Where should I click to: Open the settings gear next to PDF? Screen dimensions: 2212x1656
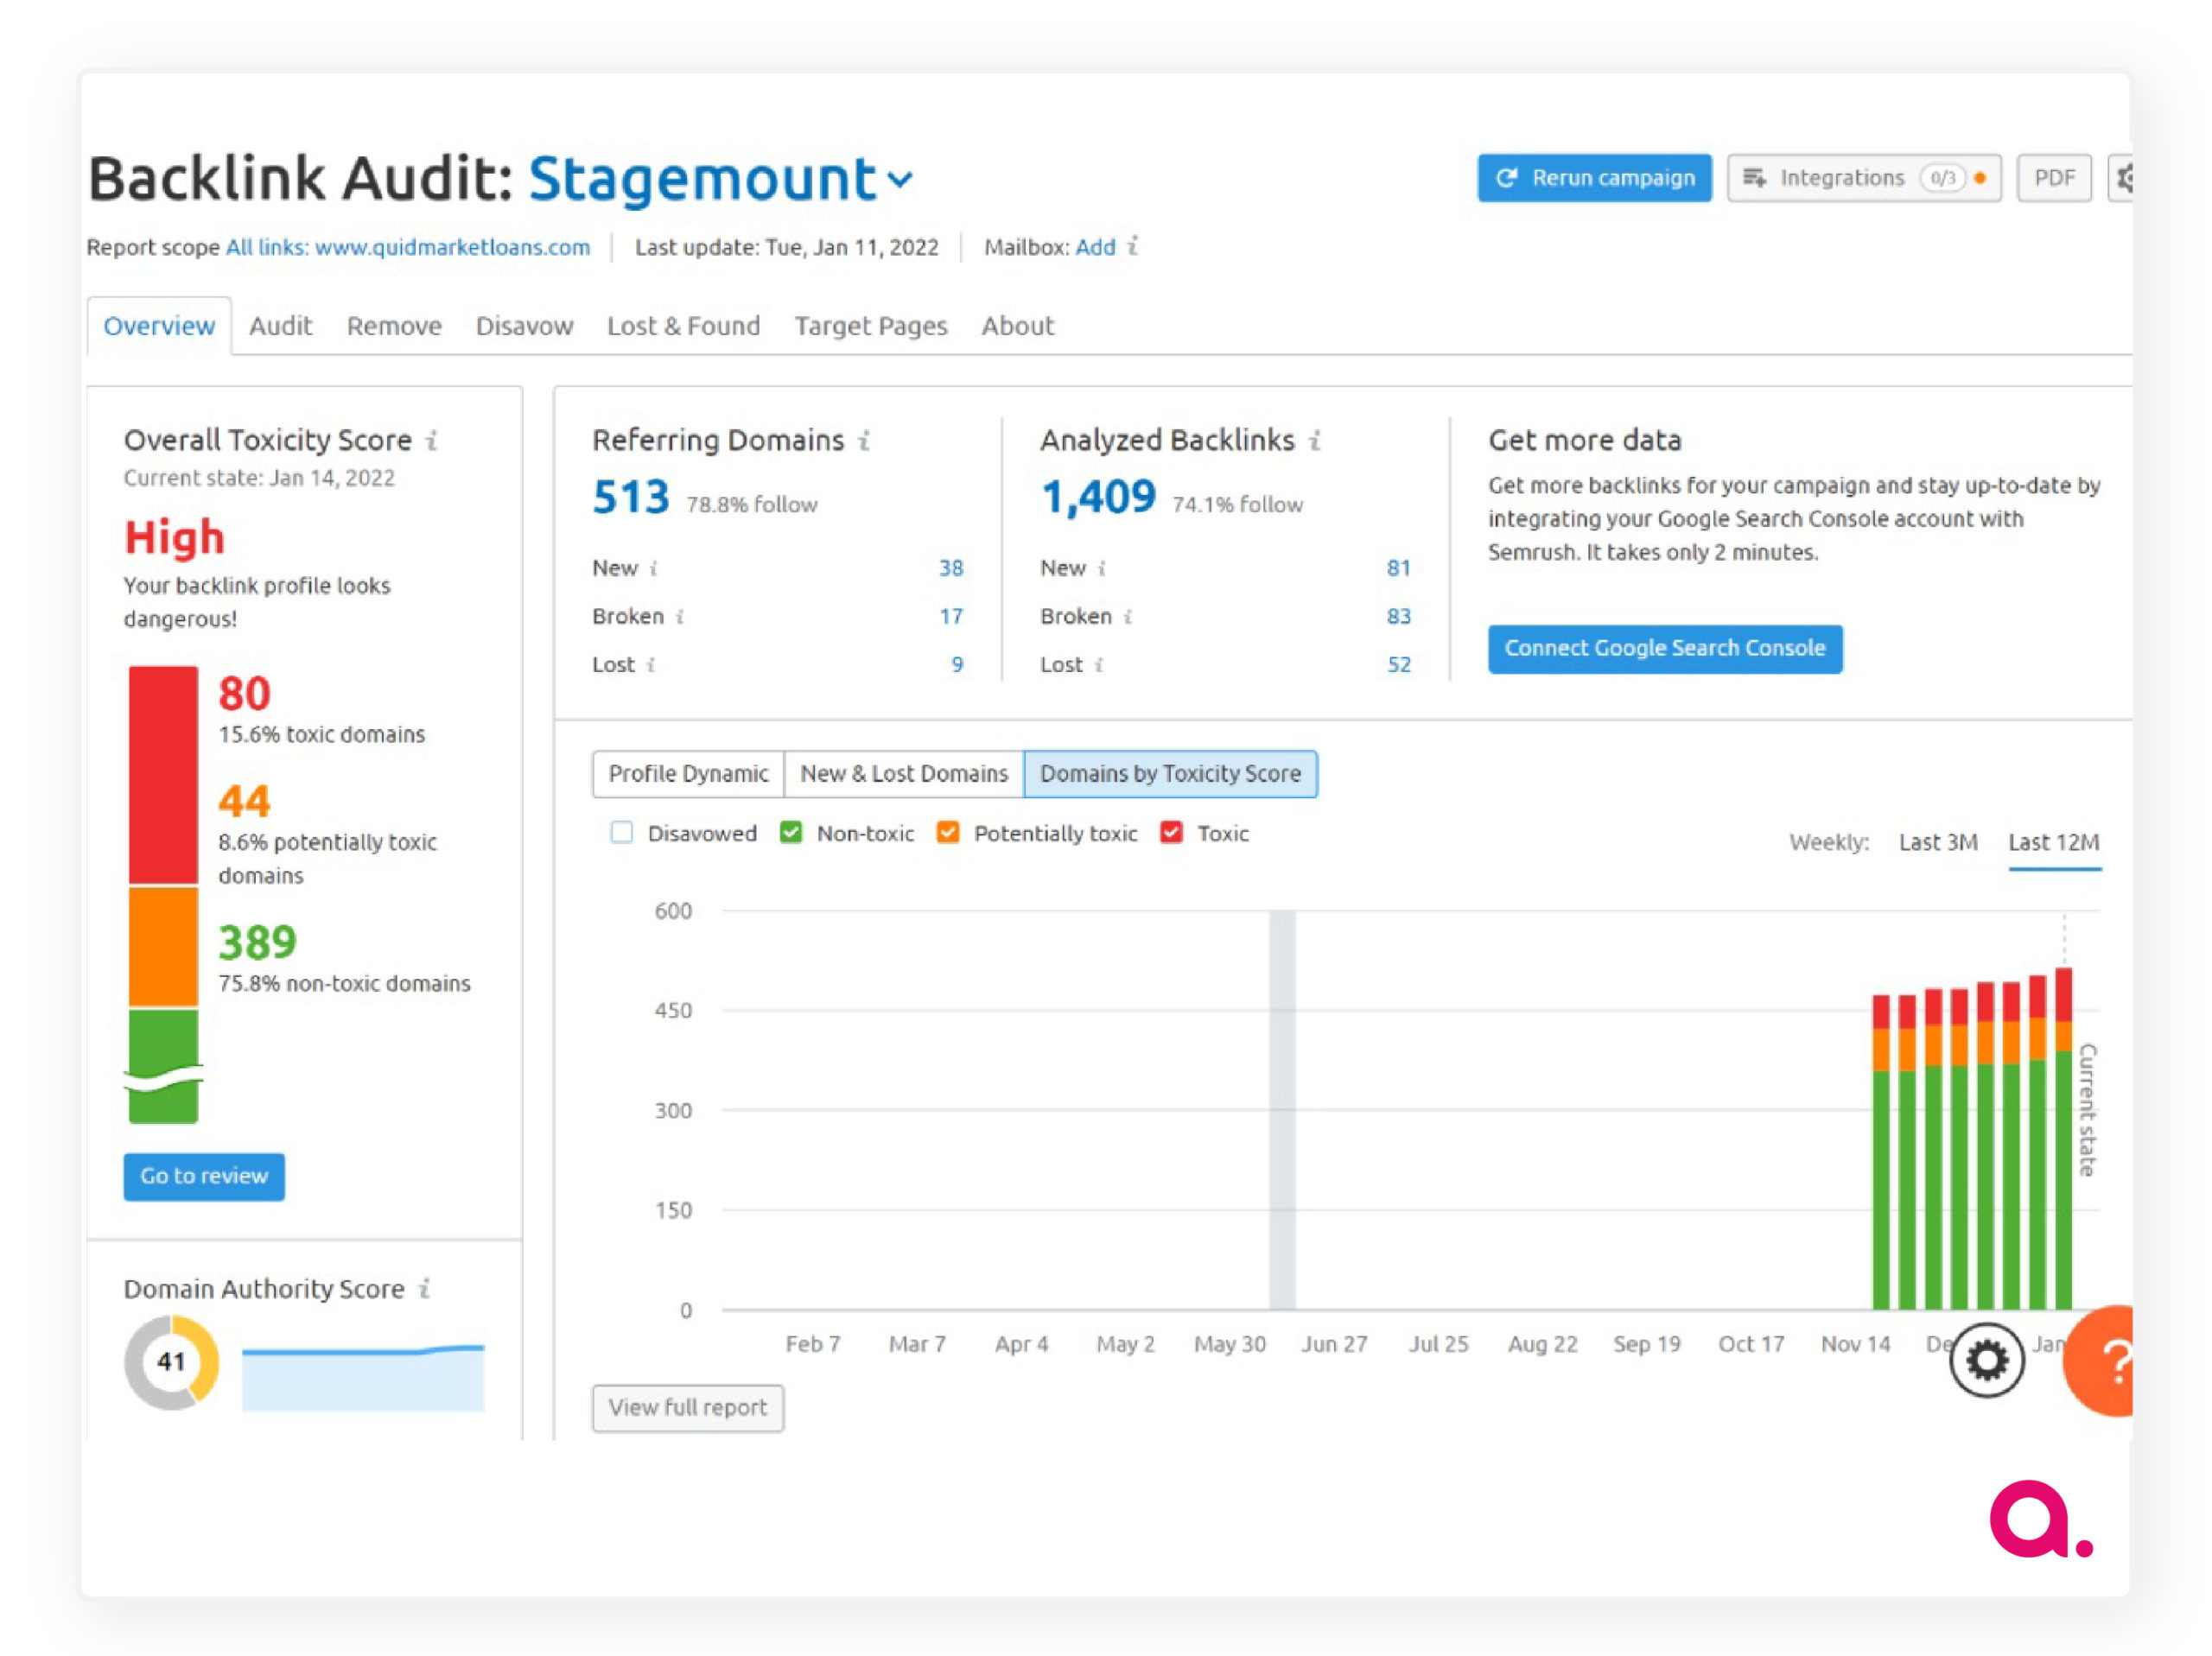click(2121, 178)
